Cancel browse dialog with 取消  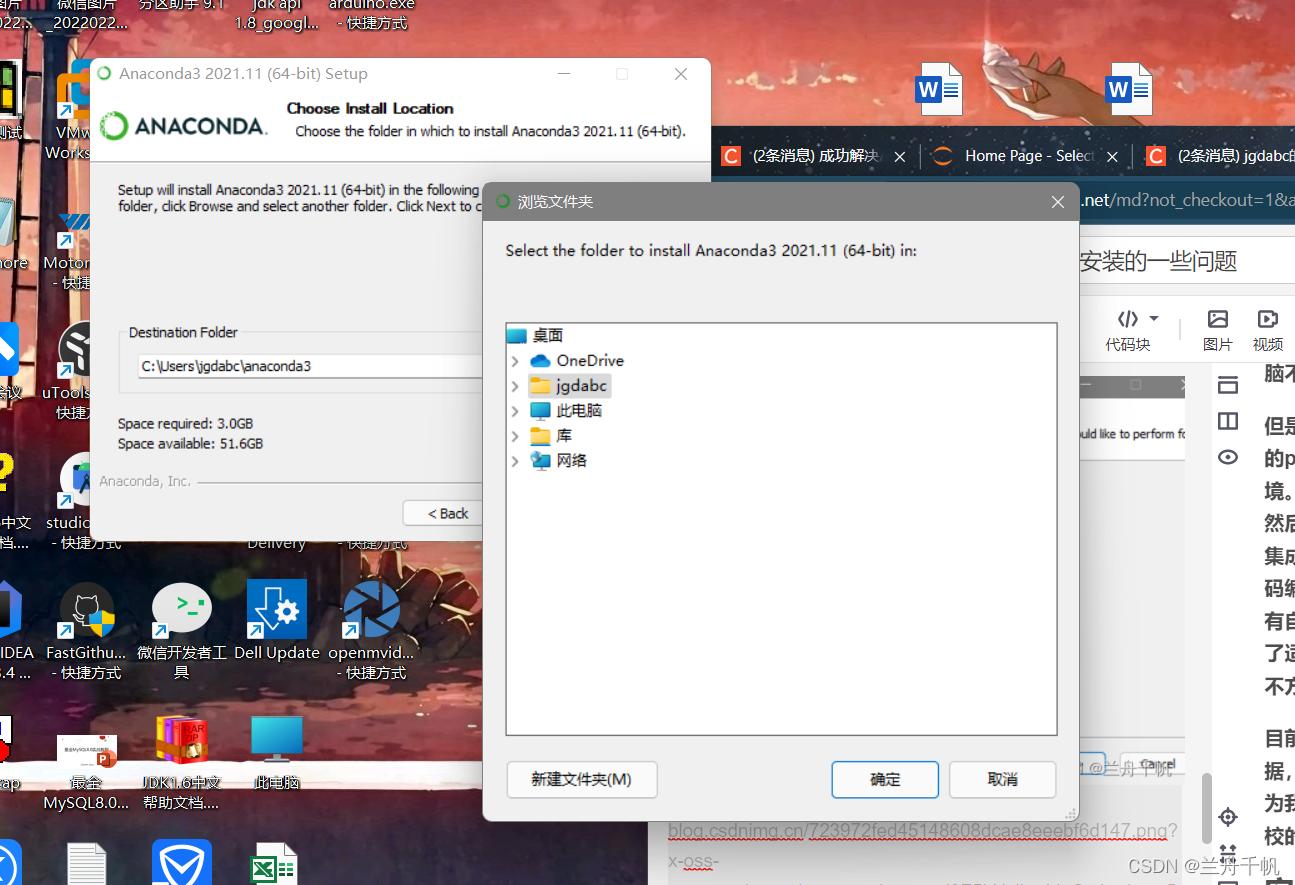(x=1002, y=780)
